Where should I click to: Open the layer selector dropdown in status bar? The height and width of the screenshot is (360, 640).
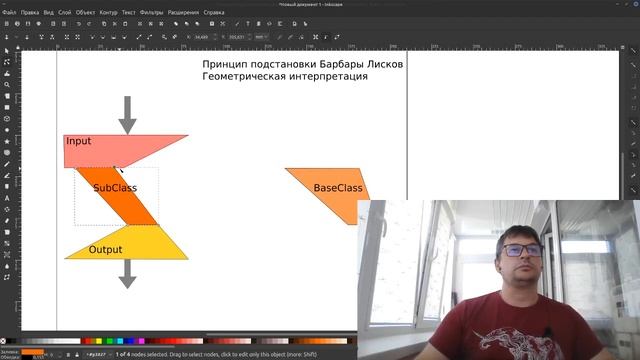98,355
